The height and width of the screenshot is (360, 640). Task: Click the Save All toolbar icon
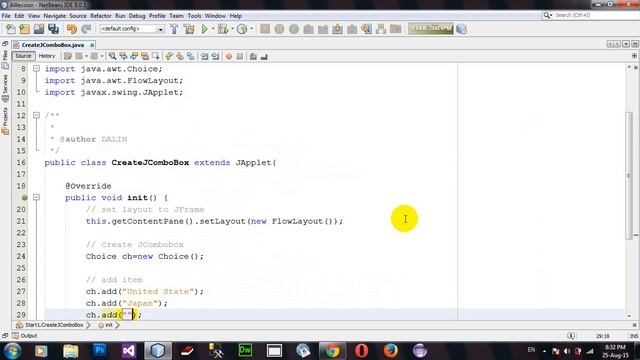(x=53, y=29)
